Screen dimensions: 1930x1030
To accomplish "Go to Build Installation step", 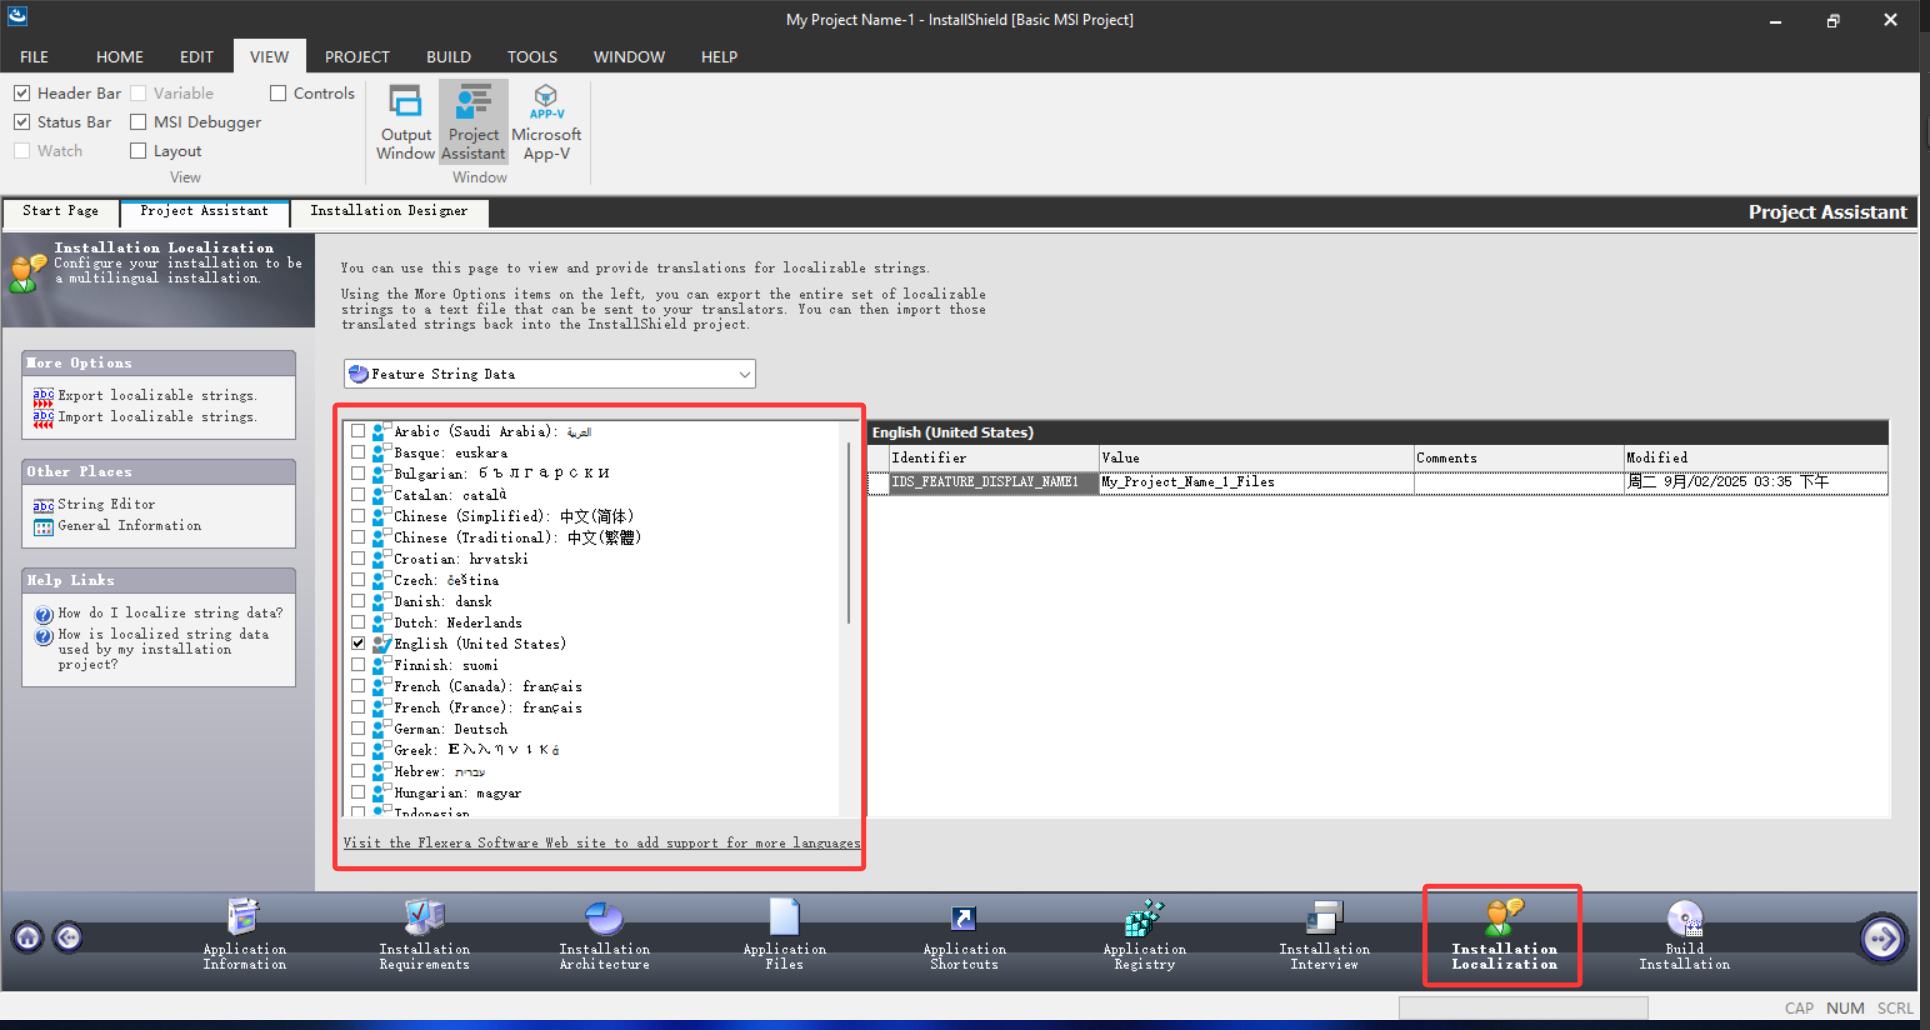I will click(1684, 935).
